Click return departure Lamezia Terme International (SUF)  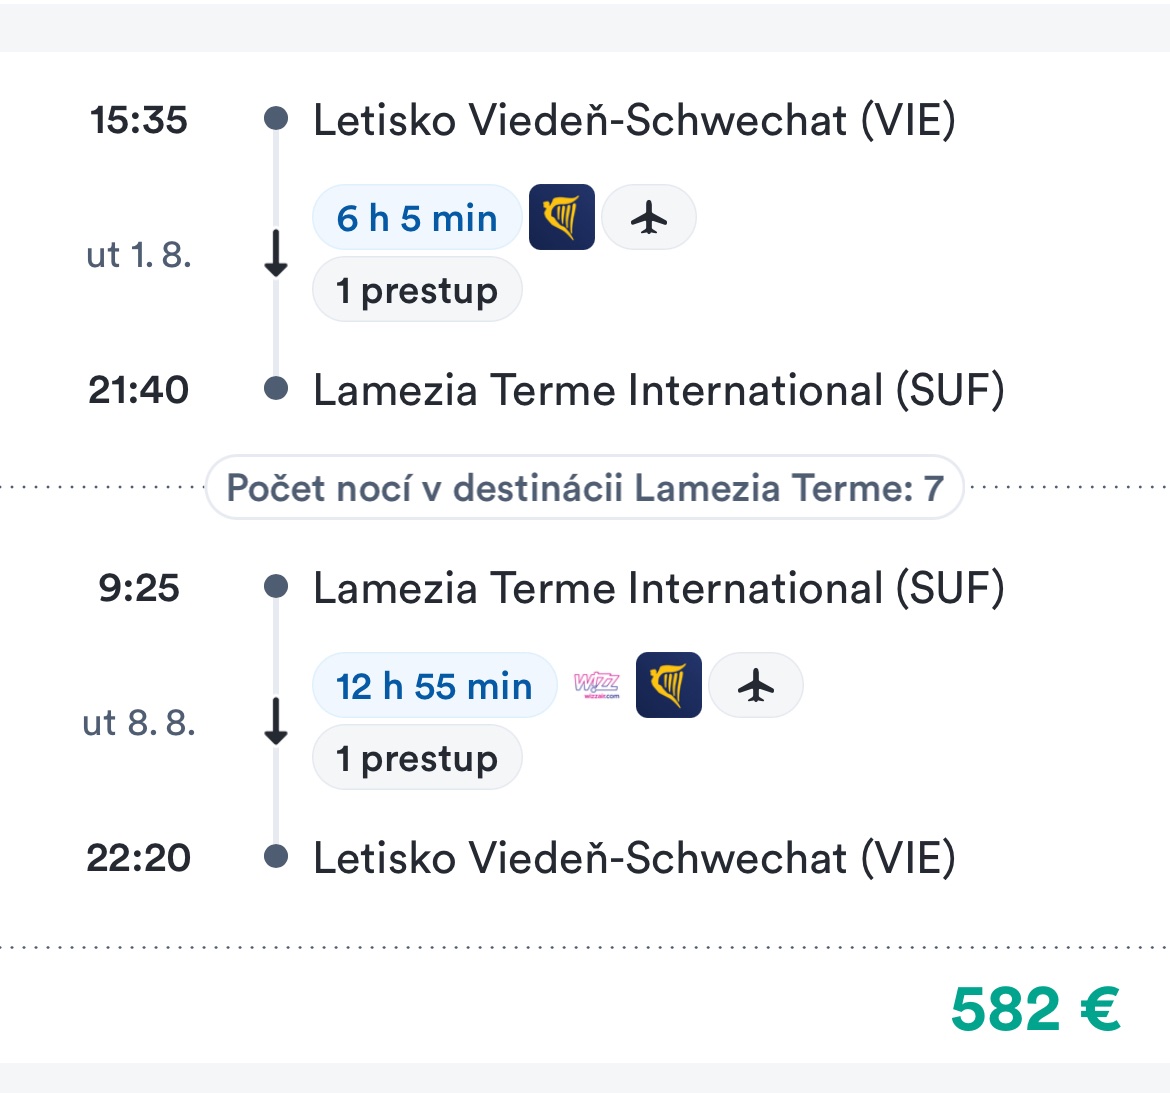coord(658,588)
